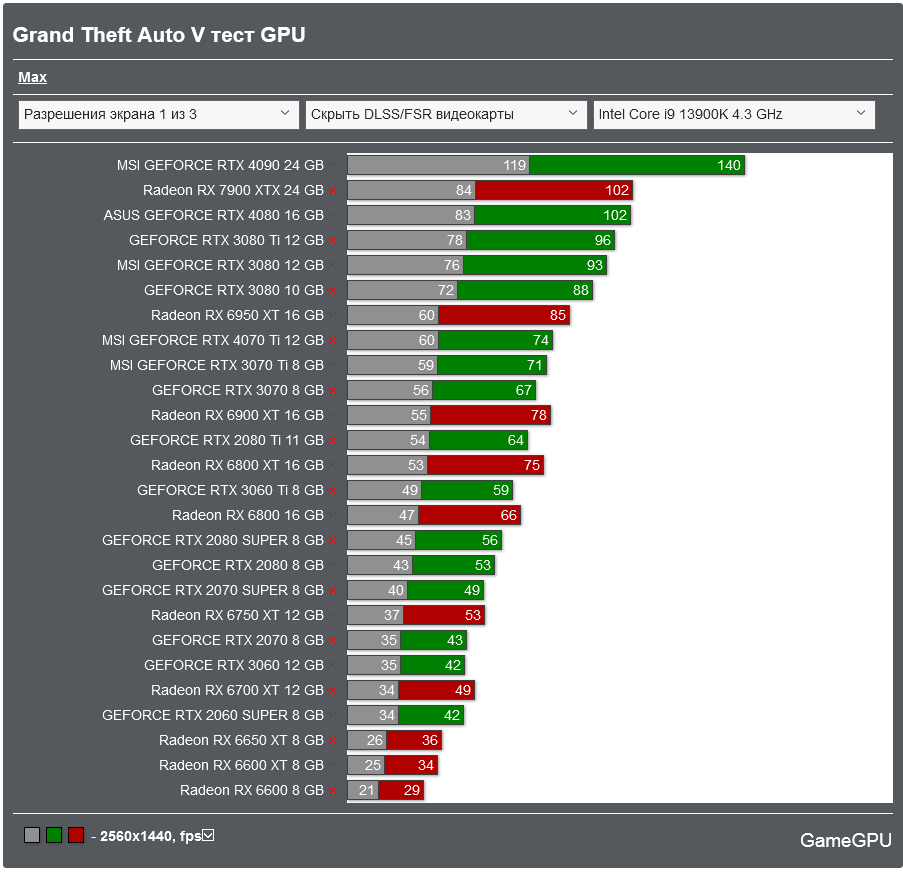This screenshot has width=903, height=872.
Task: Remove GEFORCE RTX 2080 SUPER row with red X
Action: pos(333,541)
